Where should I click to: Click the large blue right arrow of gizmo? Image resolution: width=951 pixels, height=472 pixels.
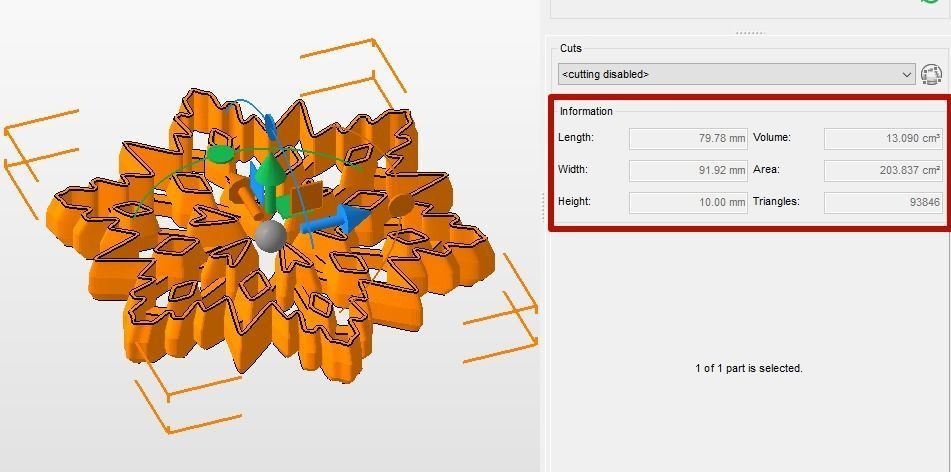click(x=335, y=221)
